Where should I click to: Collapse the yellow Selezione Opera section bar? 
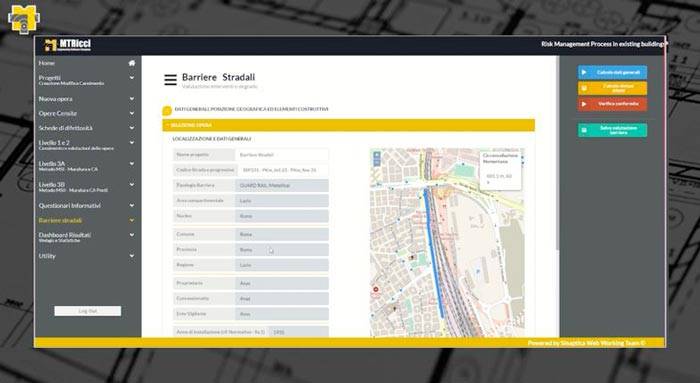348,125
